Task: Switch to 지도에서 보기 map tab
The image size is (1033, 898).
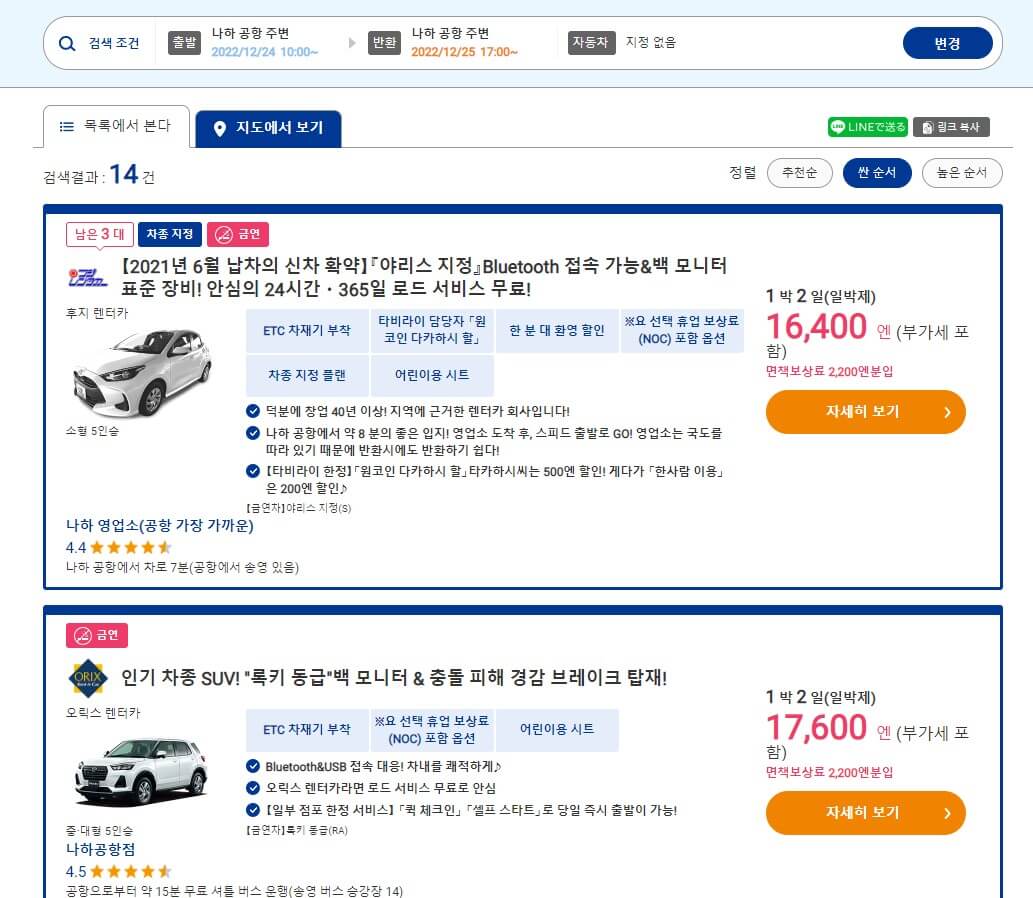Action: click(269, 128)
